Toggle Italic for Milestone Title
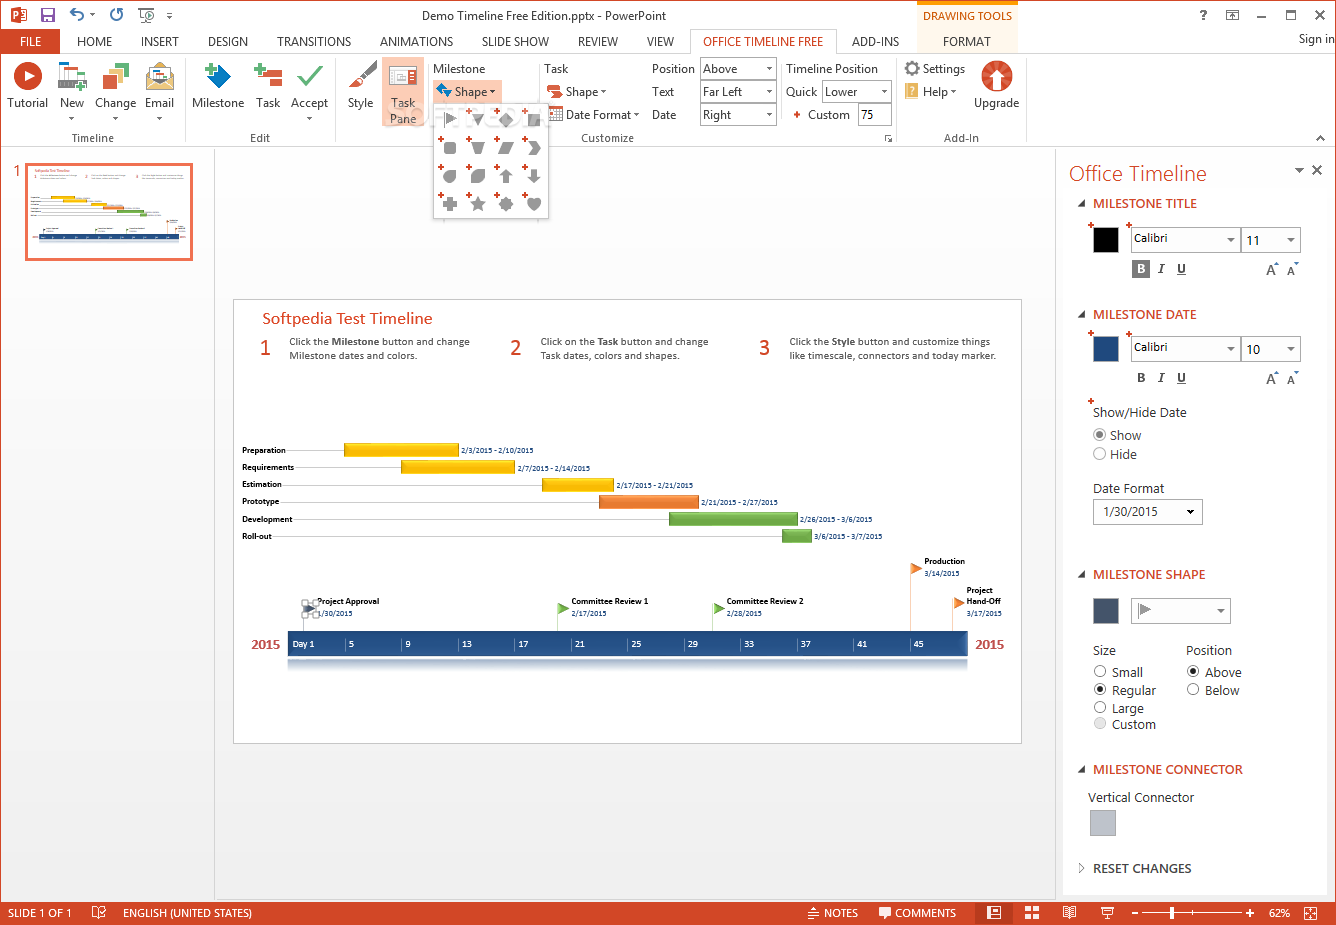Viewport: 1336px width, 925px height. coord(1161,268)
